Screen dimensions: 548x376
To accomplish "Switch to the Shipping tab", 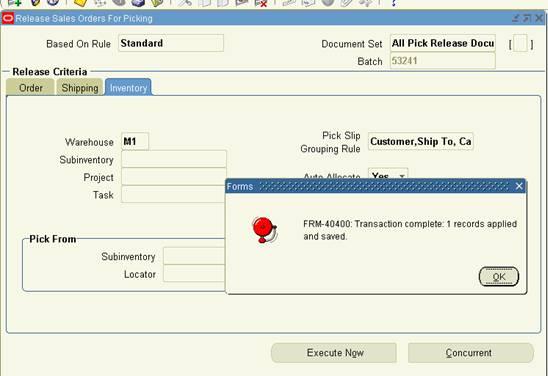I will (80, 87).
